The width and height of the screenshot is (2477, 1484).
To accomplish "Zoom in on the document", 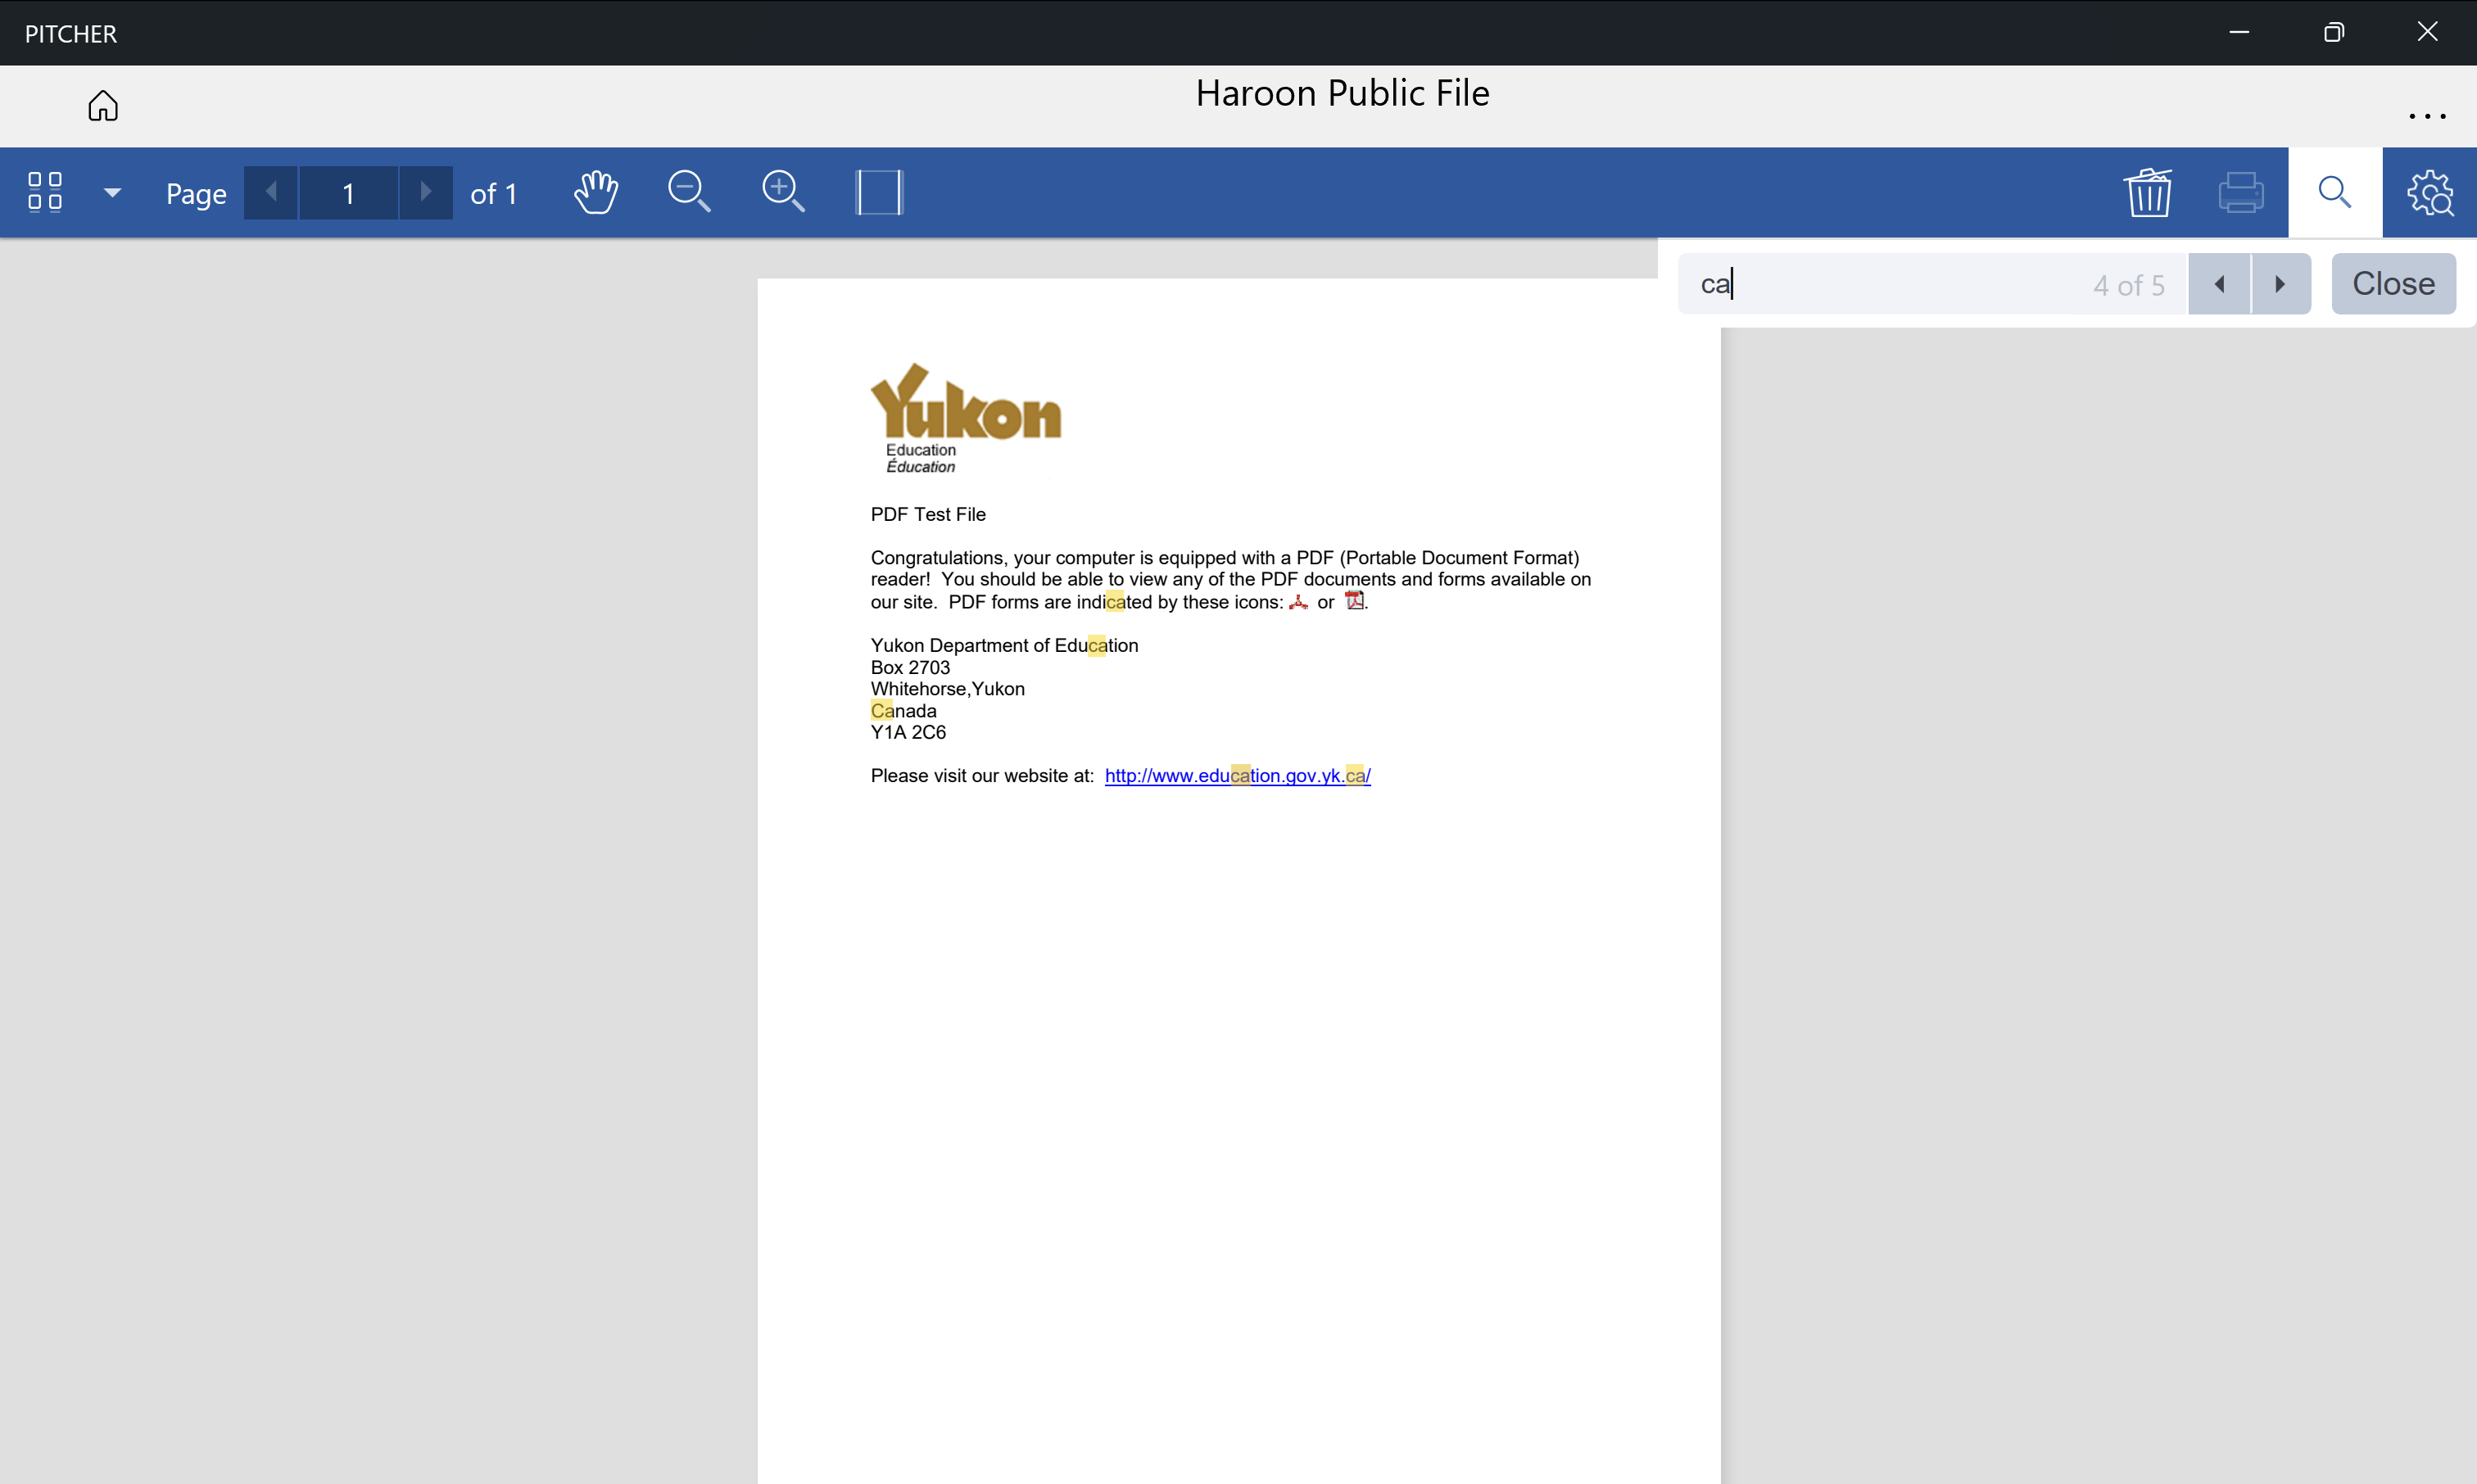I will 783,192.
